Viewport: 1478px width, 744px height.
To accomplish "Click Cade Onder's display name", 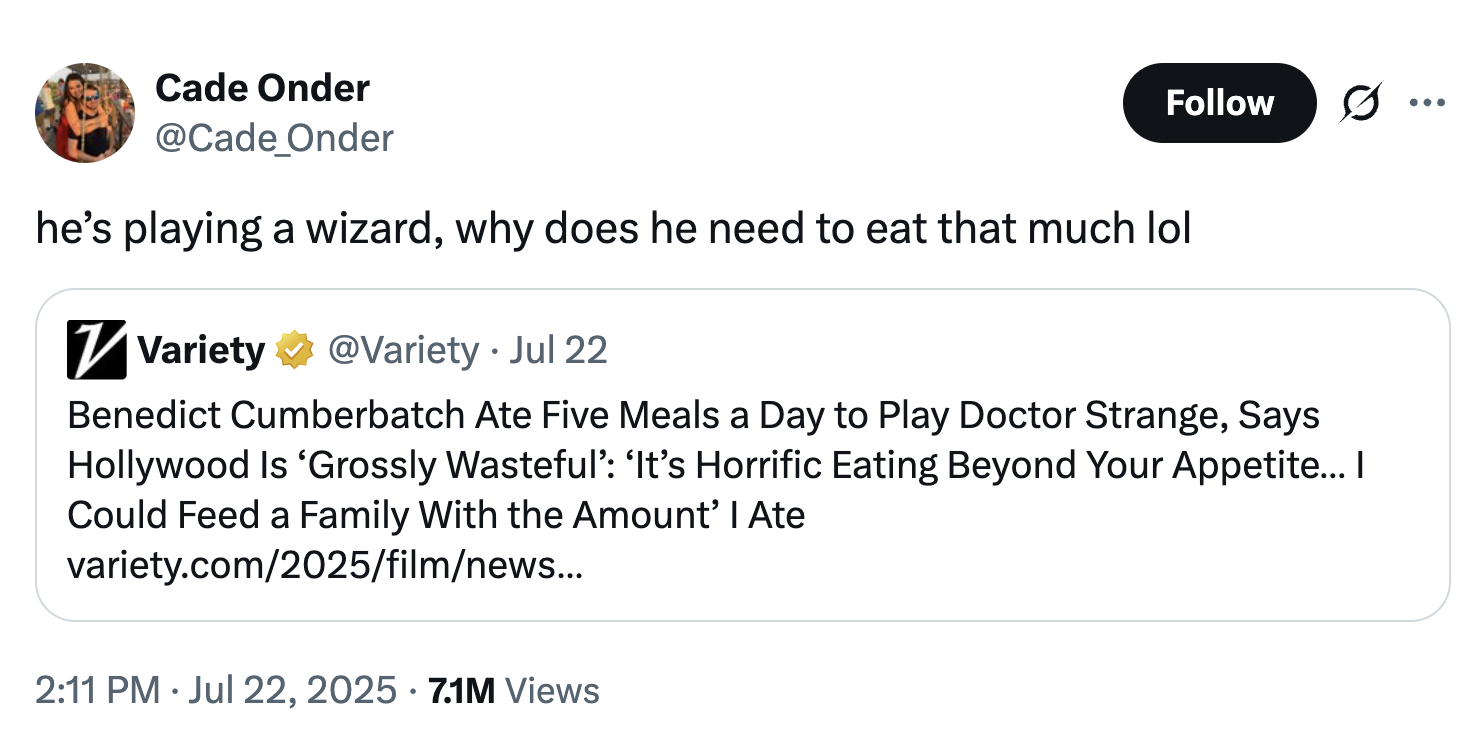I will coord(262,88).
